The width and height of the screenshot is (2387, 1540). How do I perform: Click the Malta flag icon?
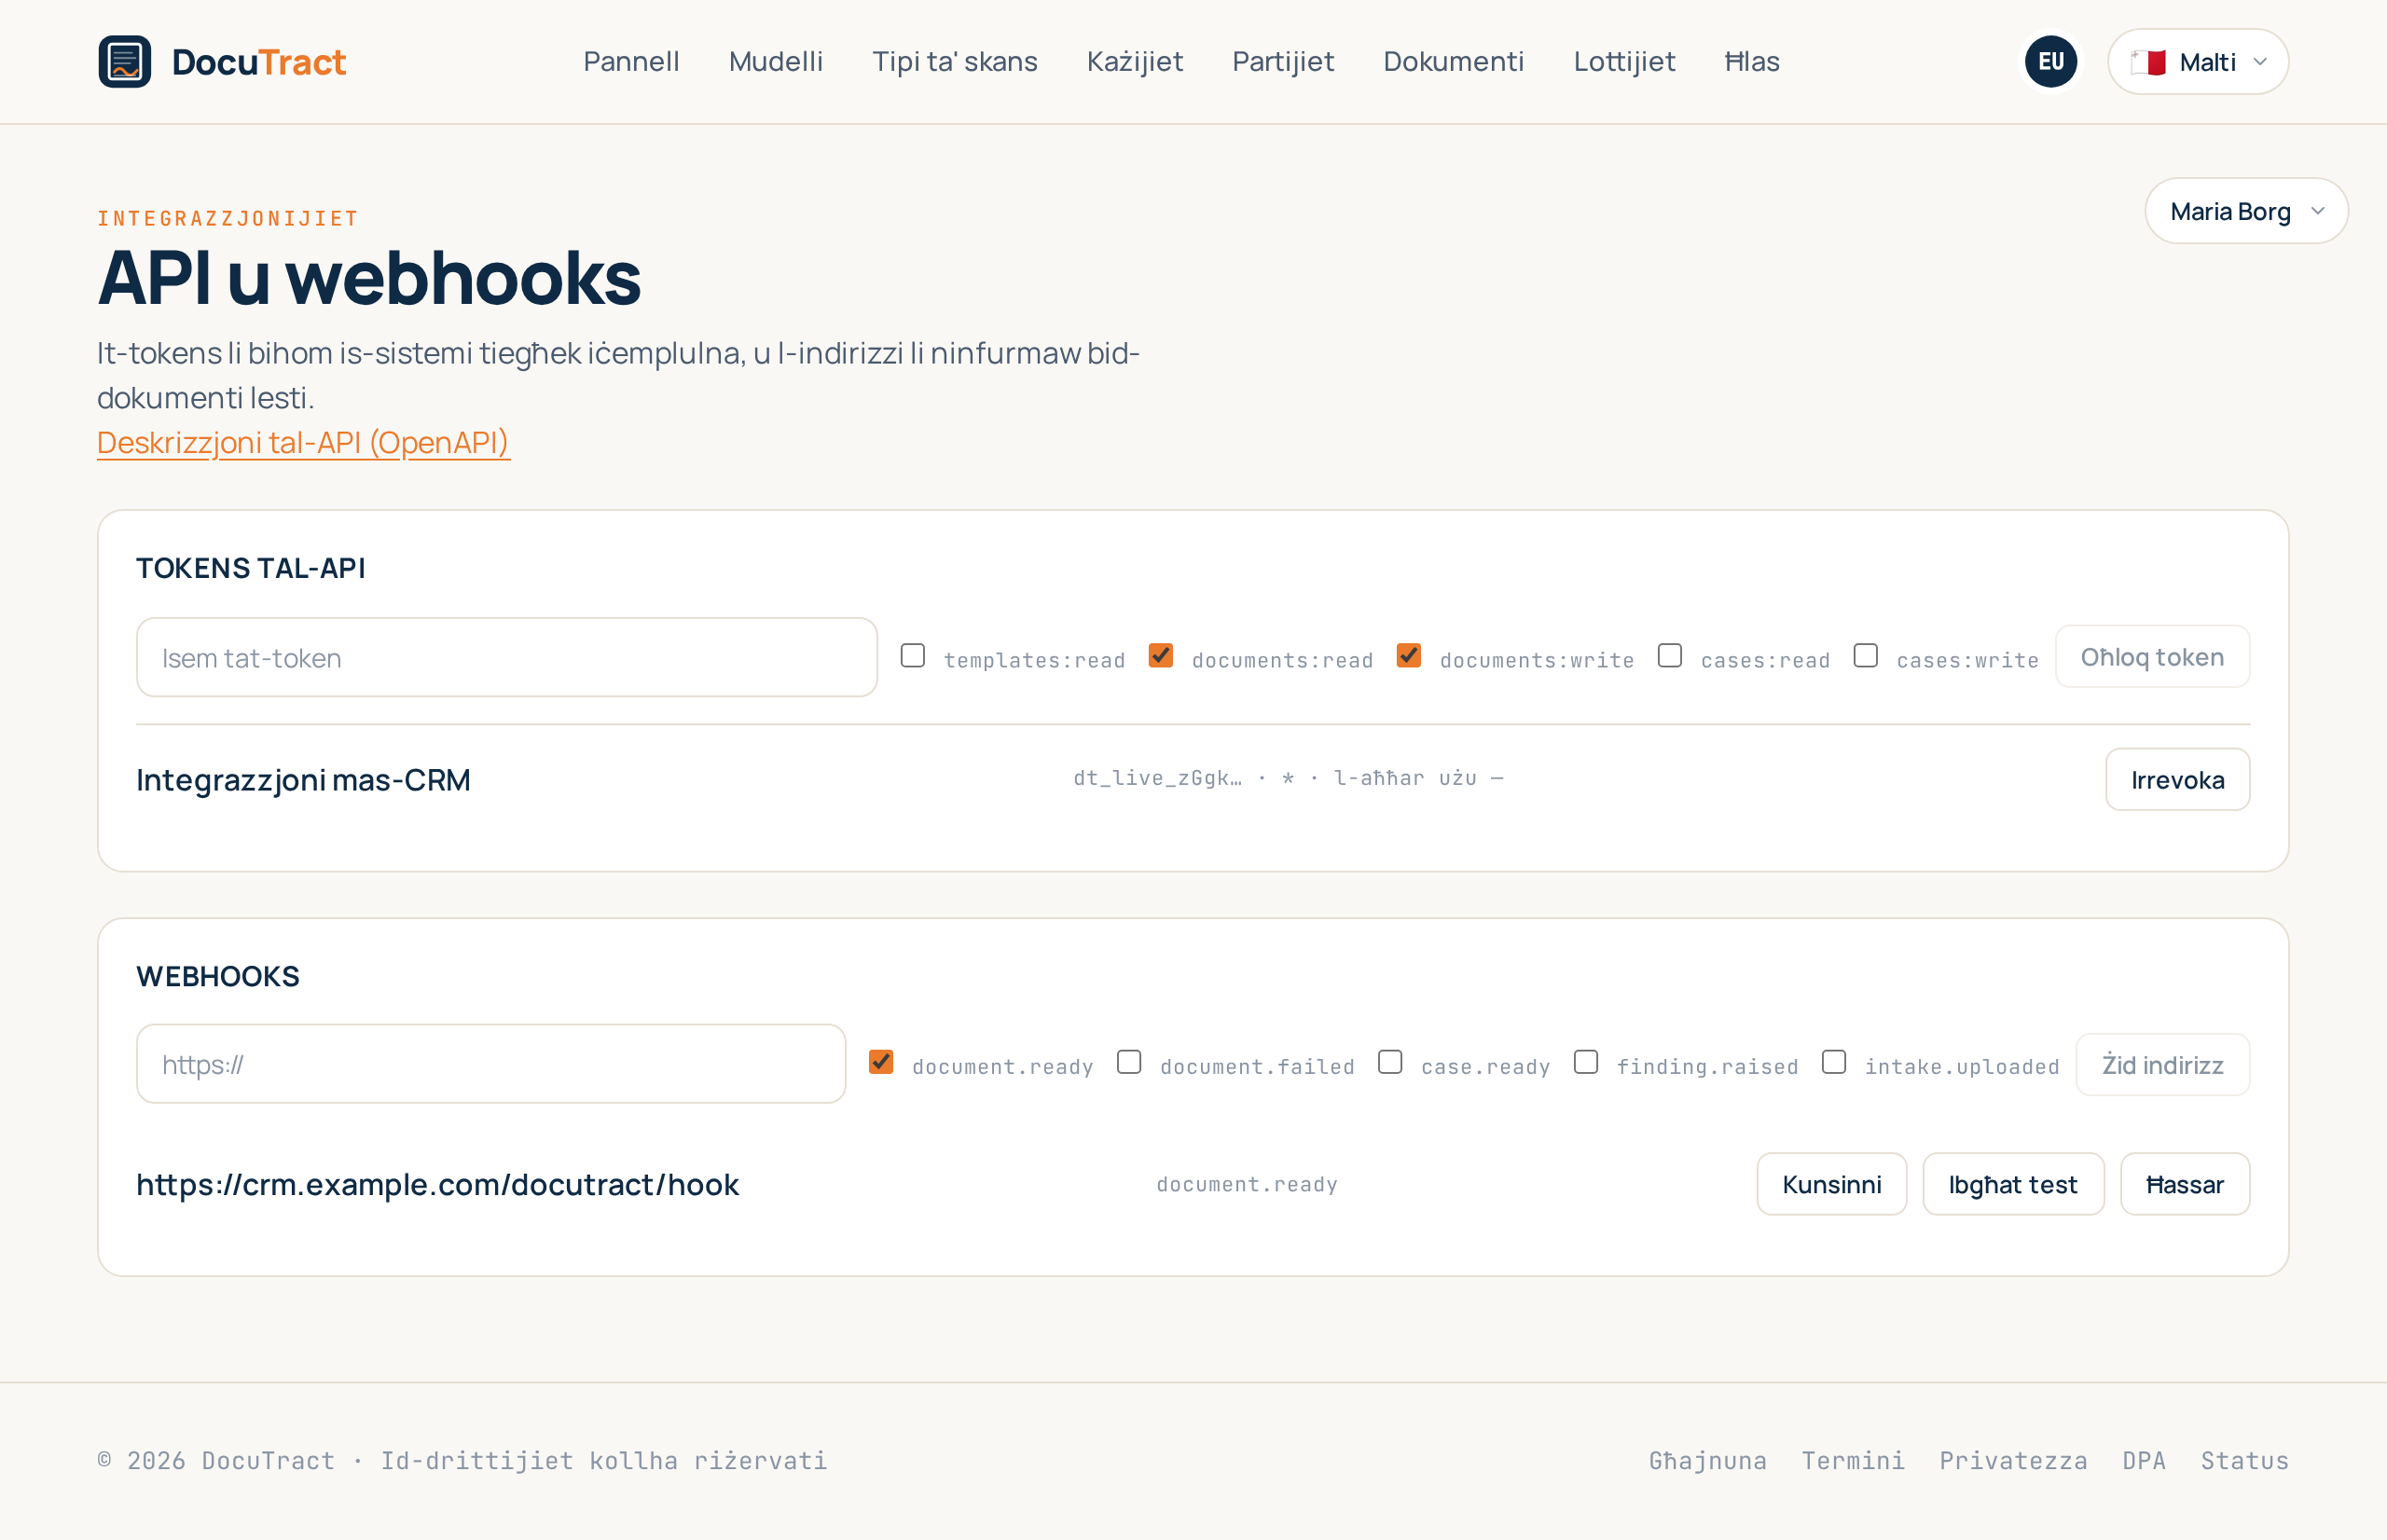click(x=2147, y=62)
